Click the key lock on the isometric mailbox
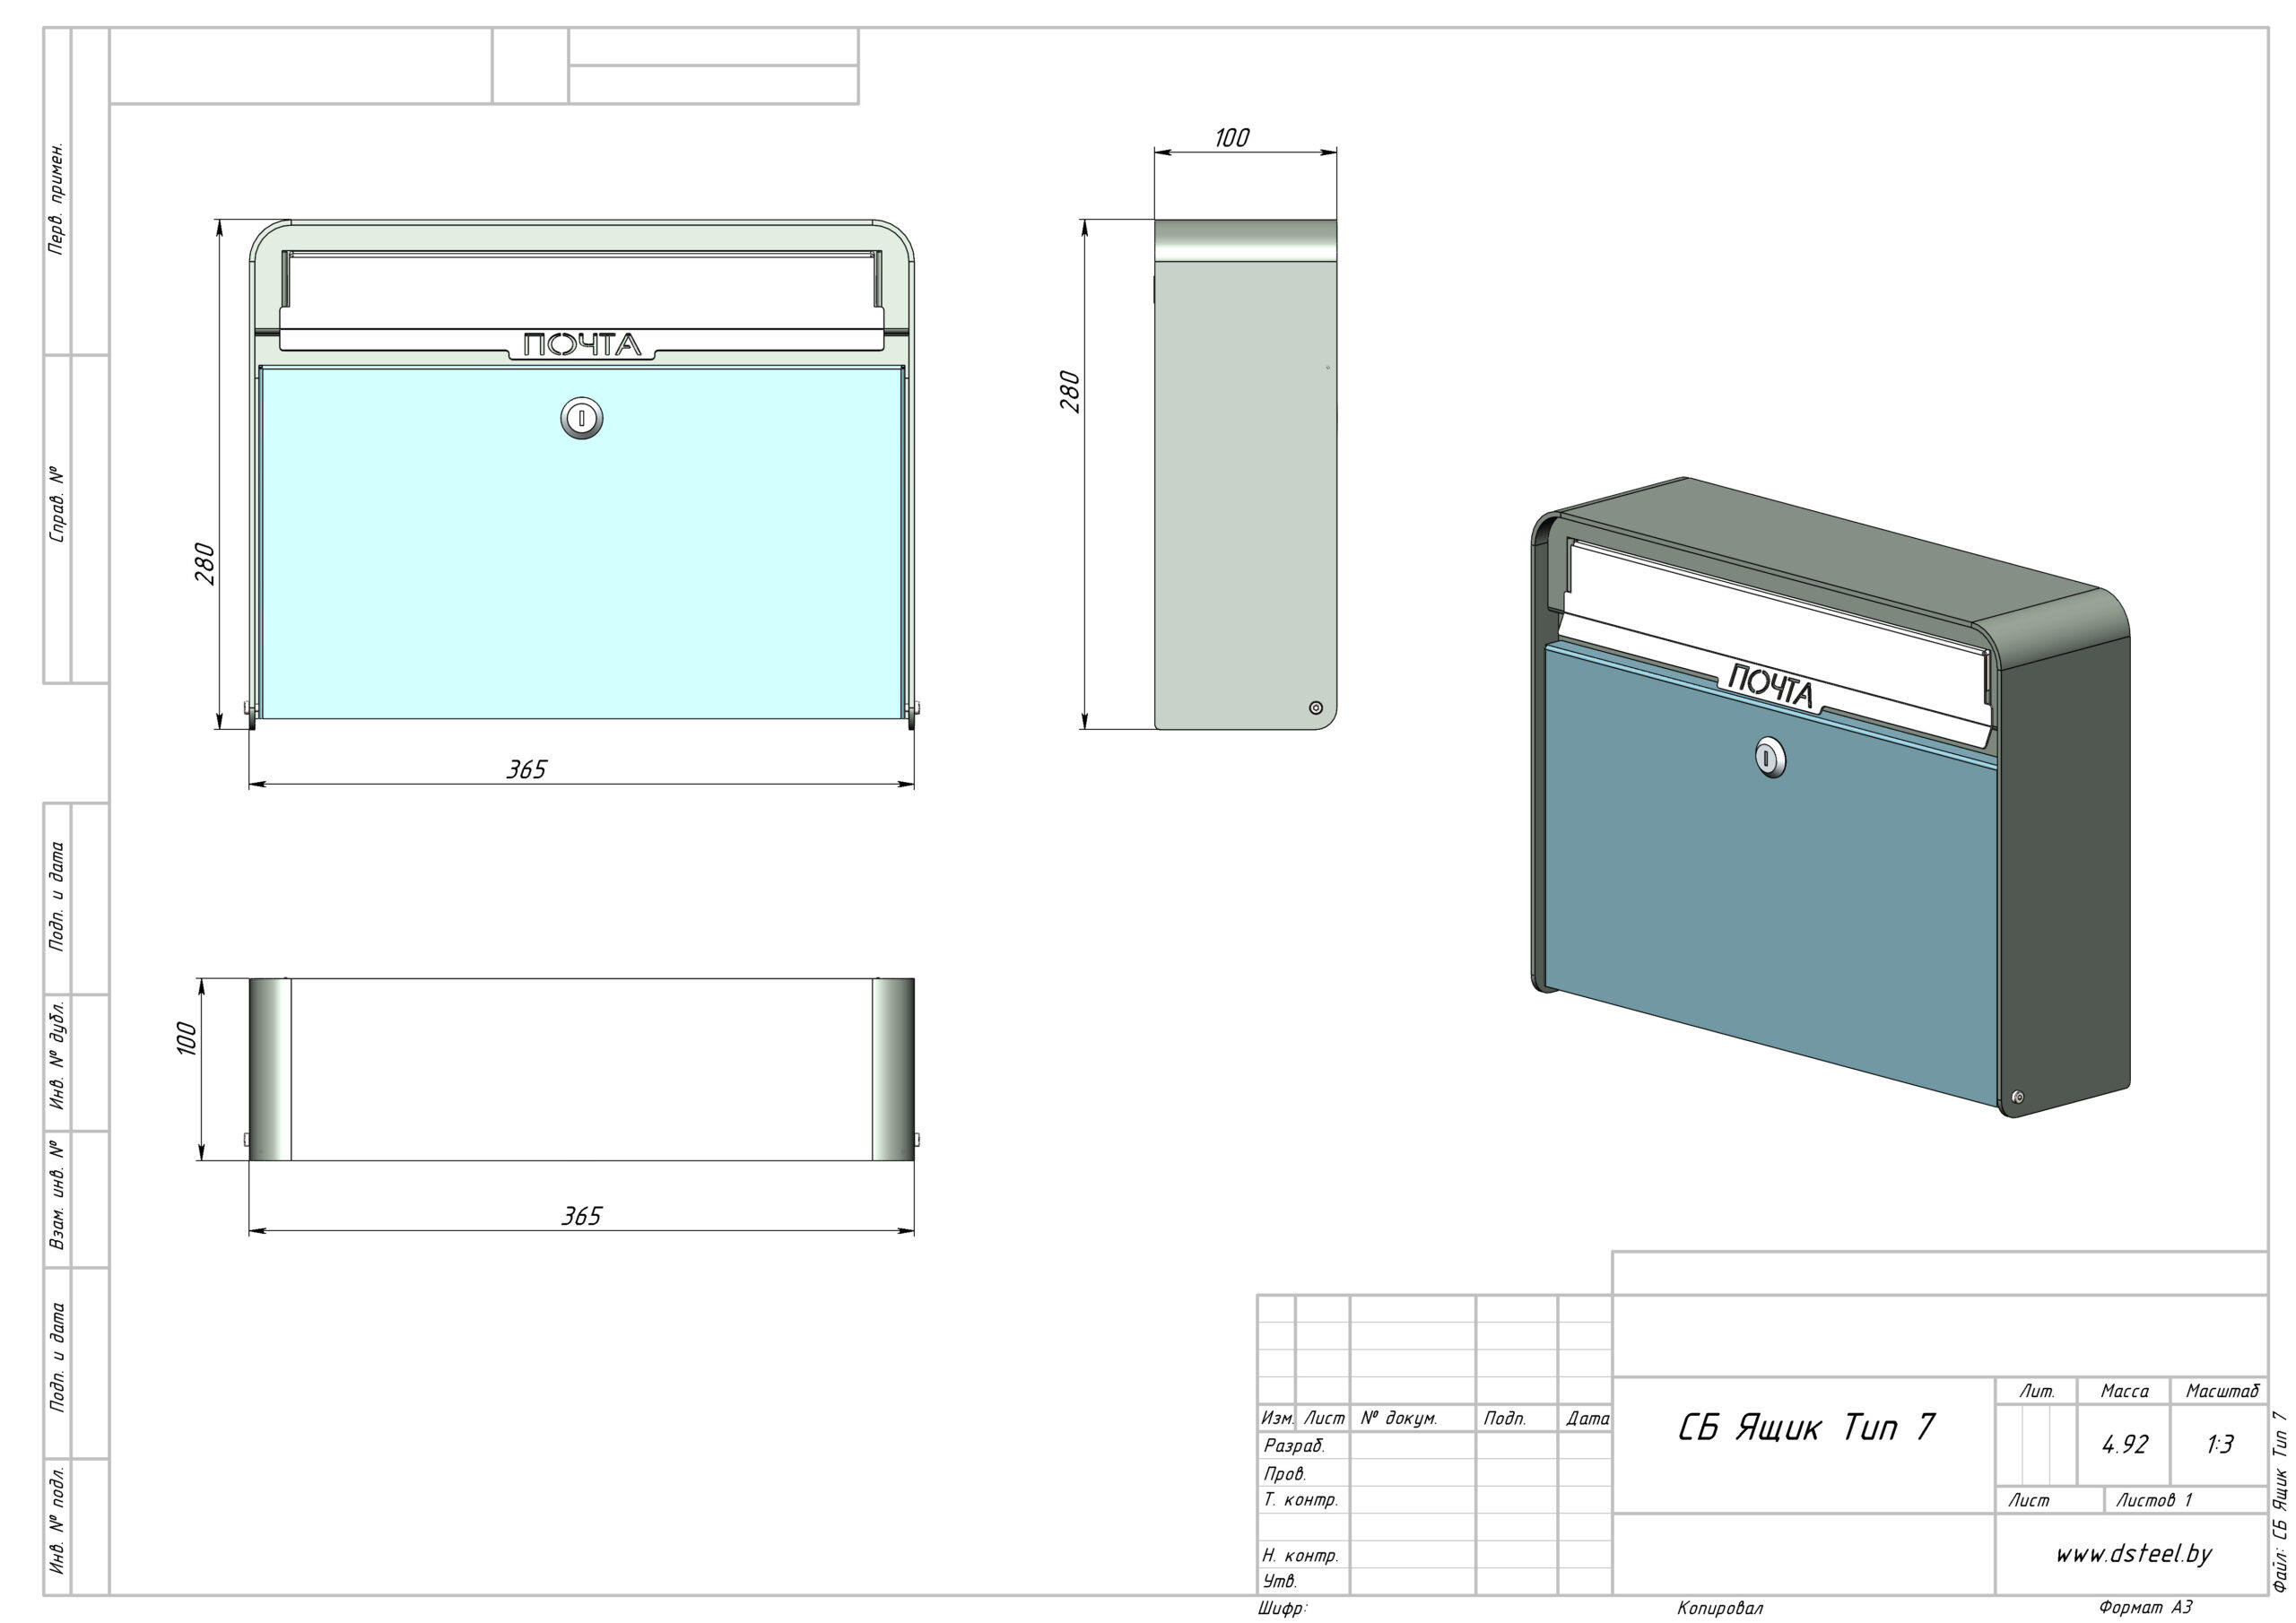Image resolution: width=2296 pixels, height=1623 pixels. pos(1769,757)
